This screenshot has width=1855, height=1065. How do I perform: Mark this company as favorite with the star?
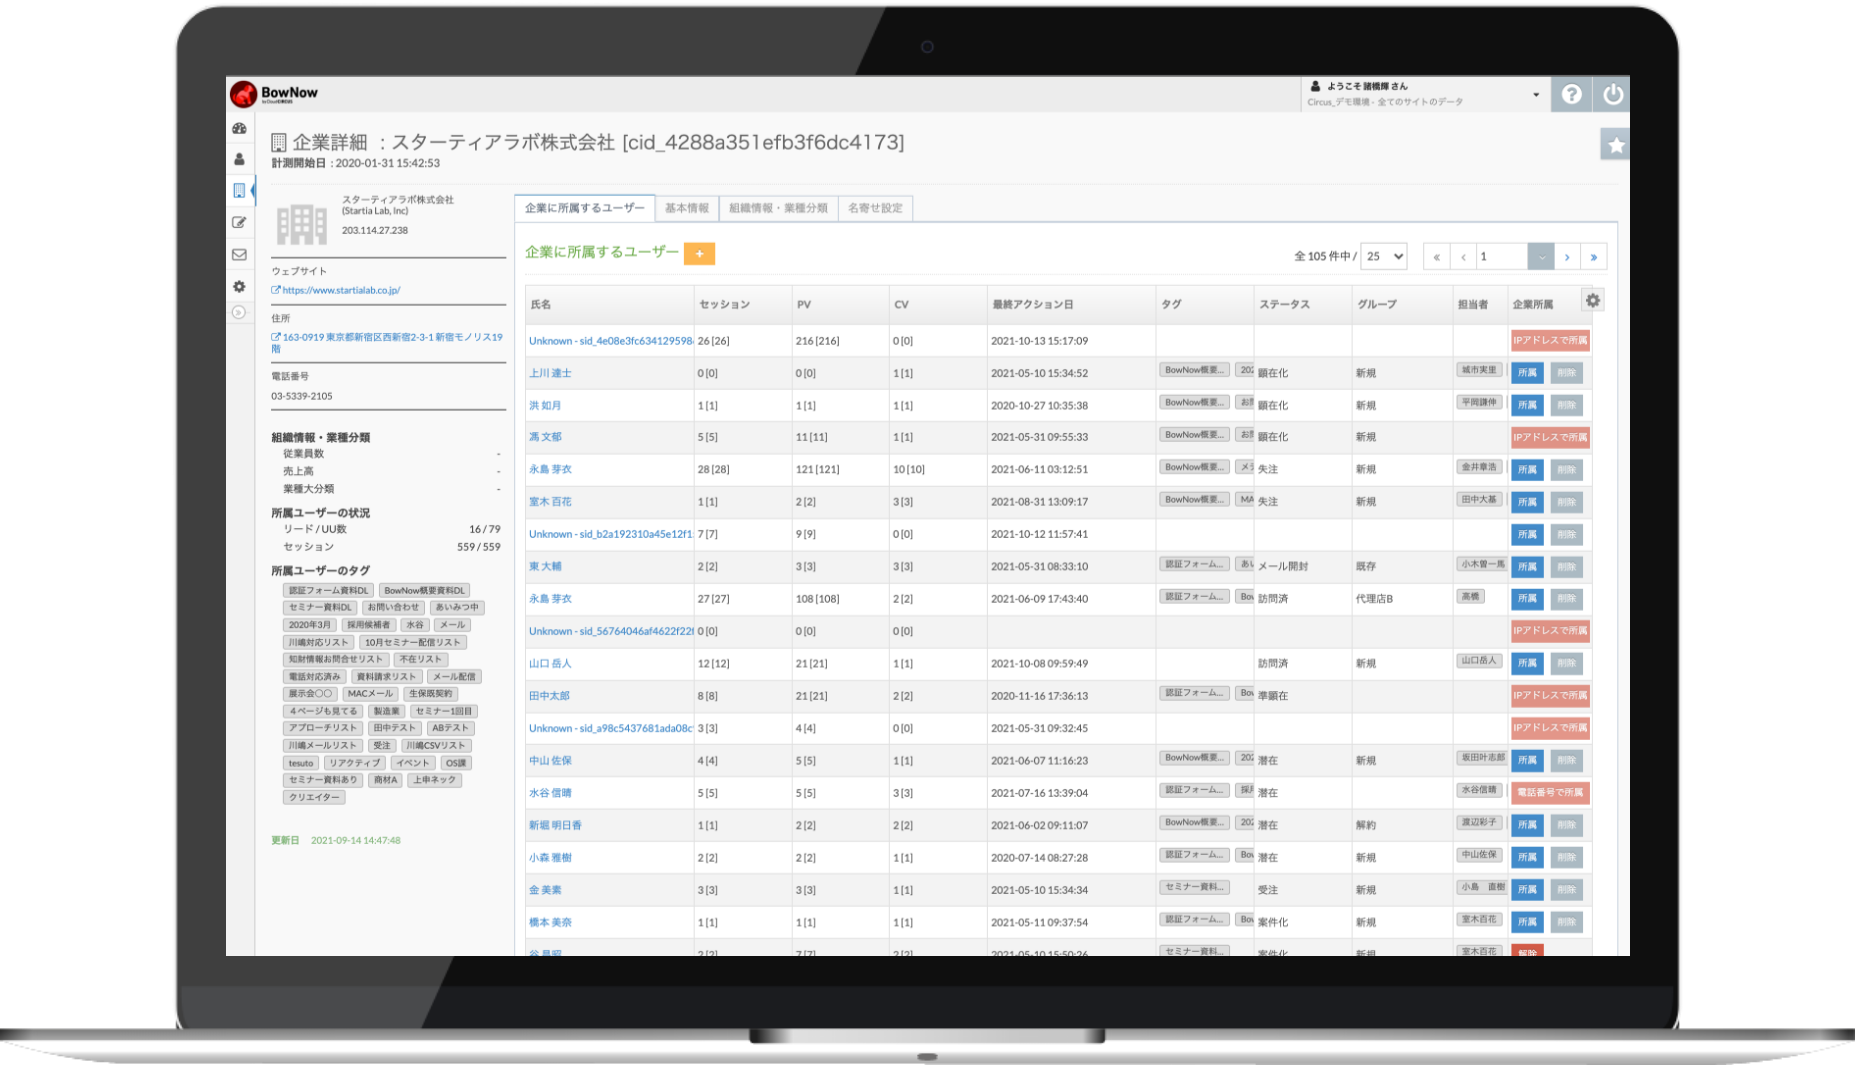[x=1617, y=143]
